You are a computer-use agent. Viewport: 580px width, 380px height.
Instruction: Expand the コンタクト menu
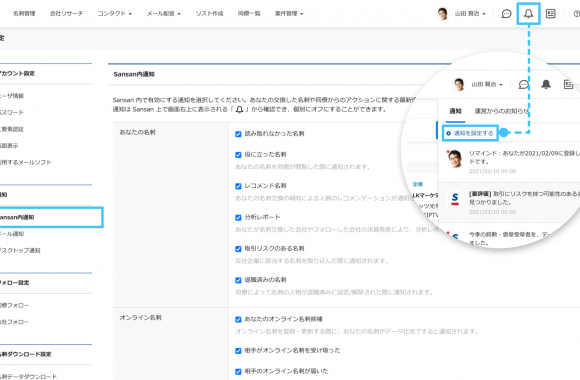(115, 14)
